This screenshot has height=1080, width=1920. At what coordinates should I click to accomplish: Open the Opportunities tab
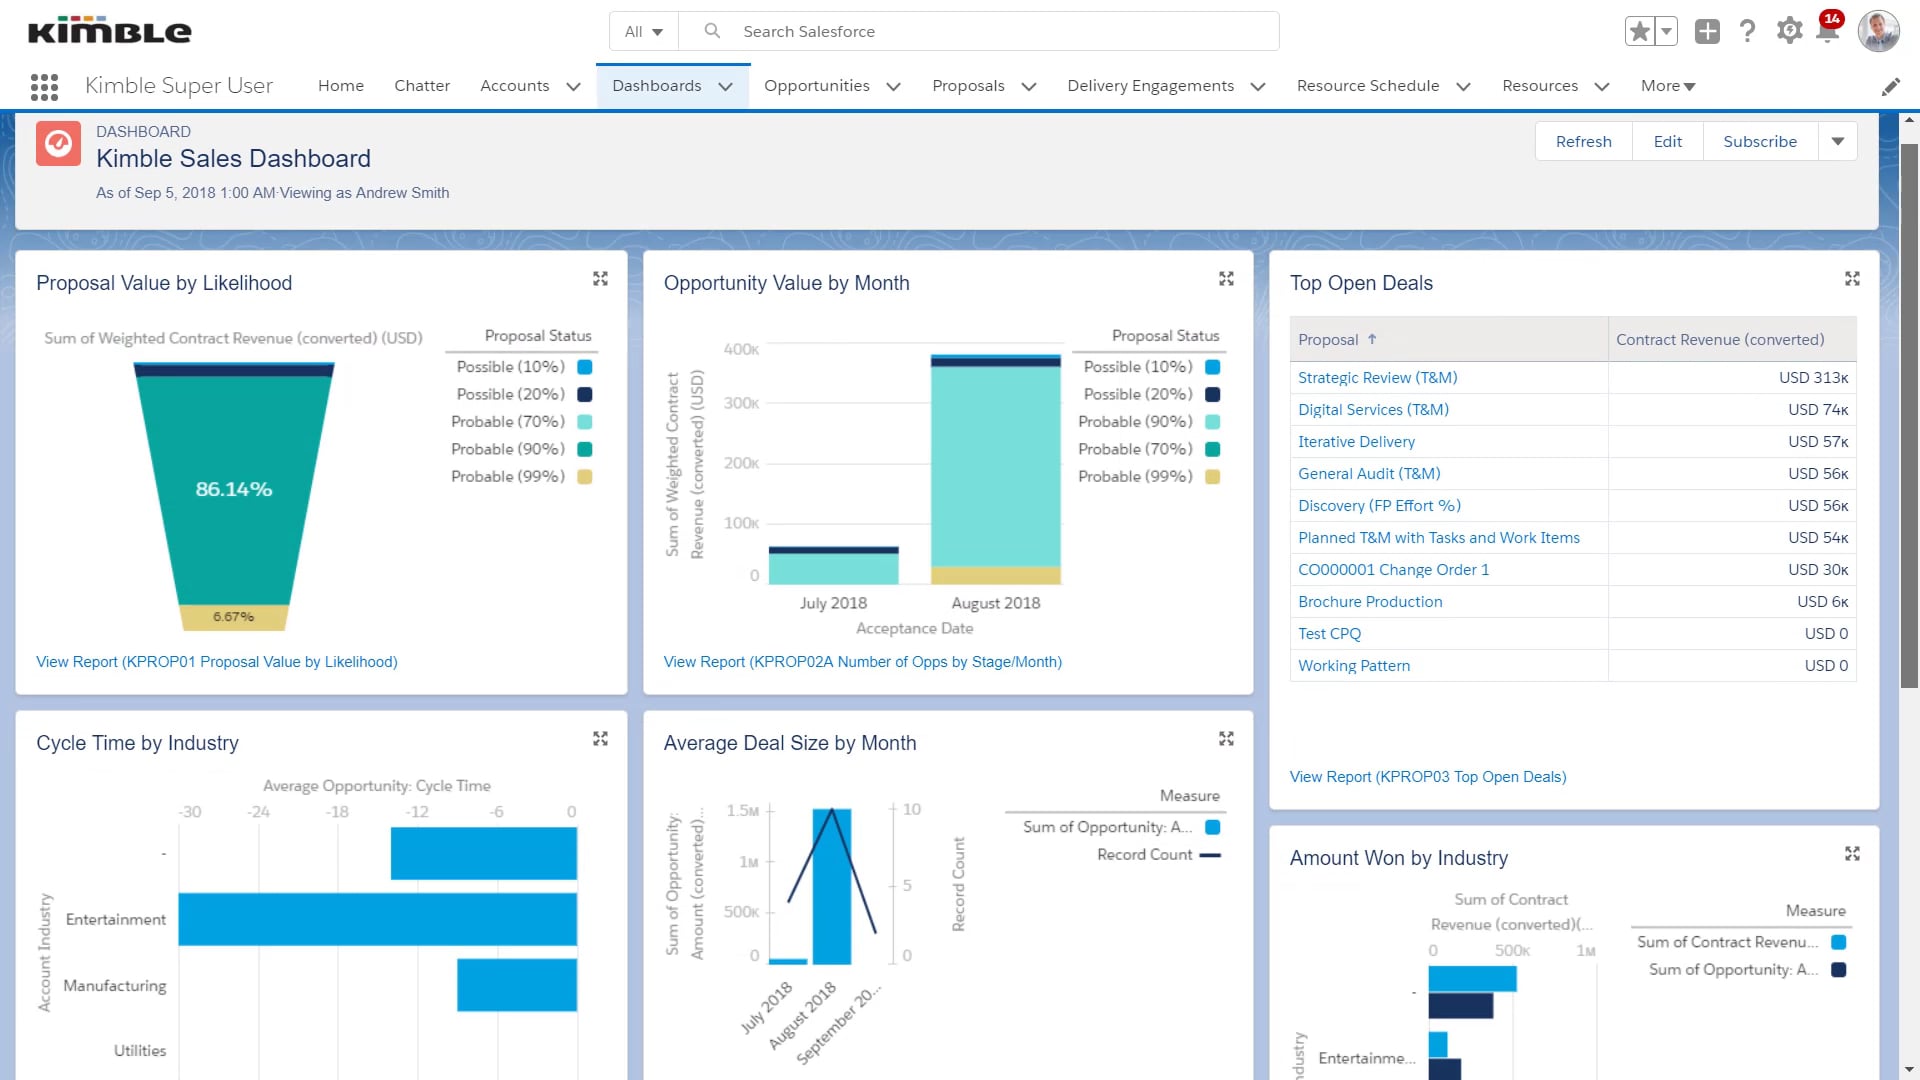coord(817,86)
